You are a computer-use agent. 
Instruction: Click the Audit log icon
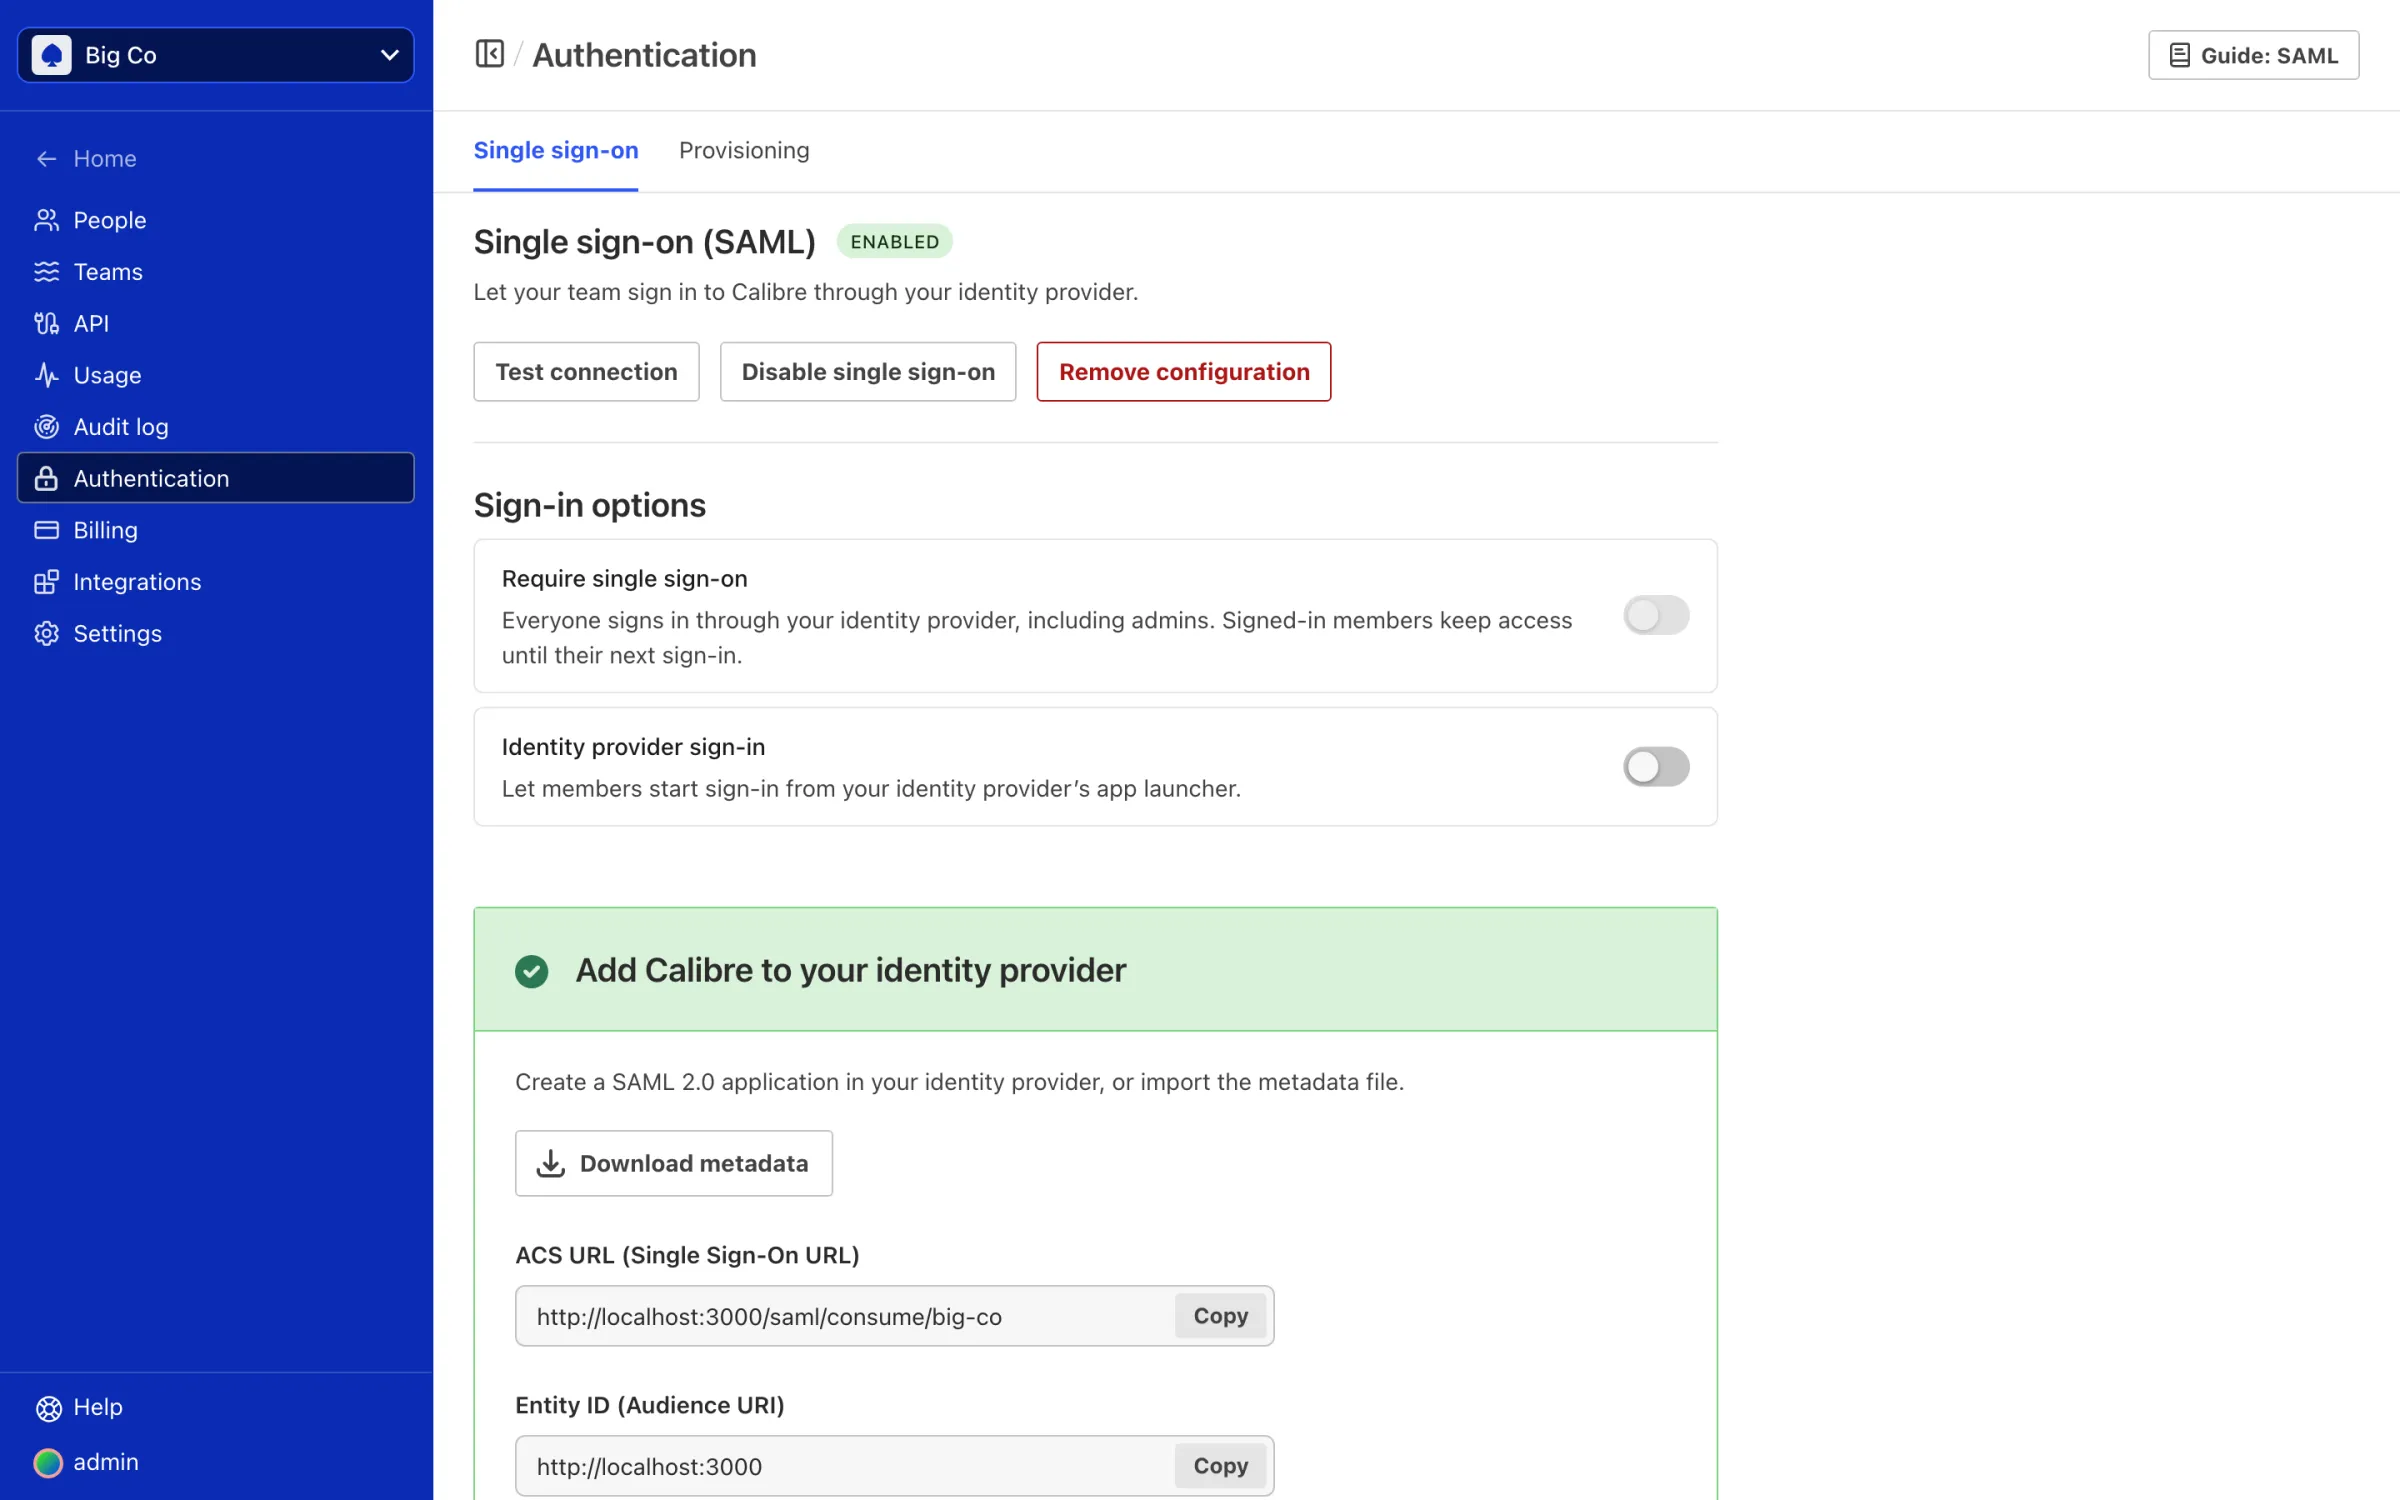pyautogui.click(x=46, y=427)
